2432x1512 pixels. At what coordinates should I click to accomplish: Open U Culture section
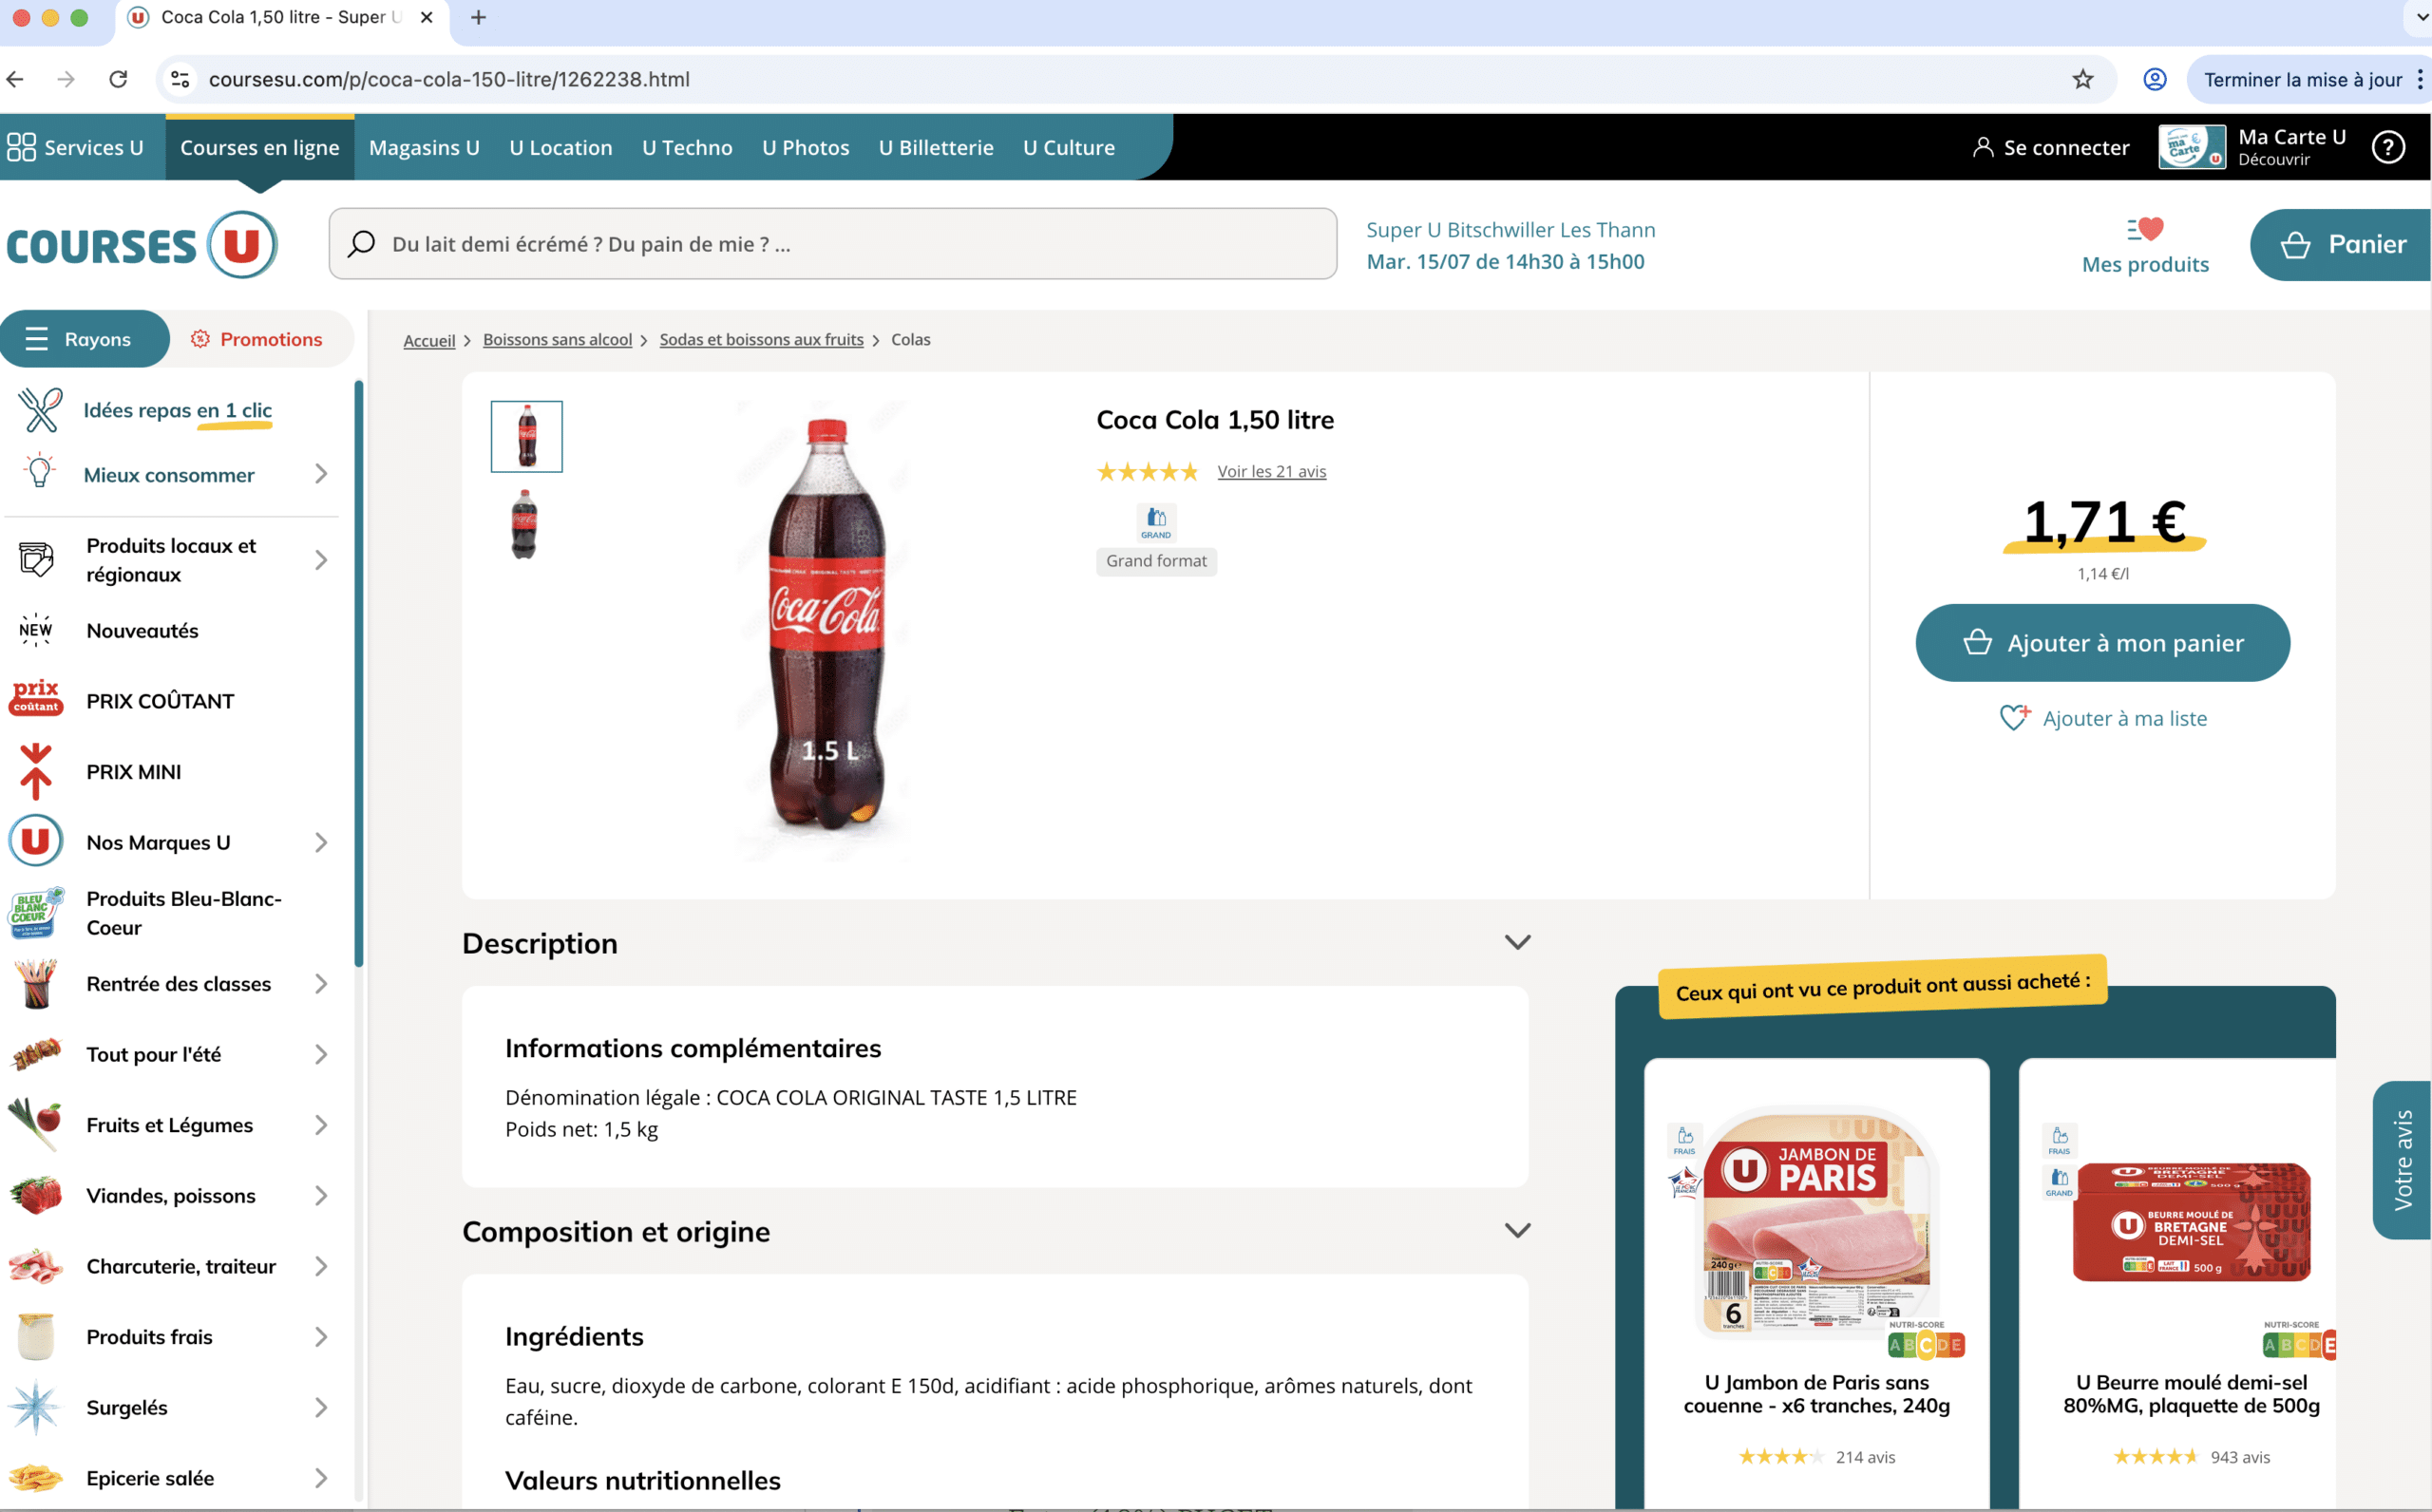[x=1068, y=147]
